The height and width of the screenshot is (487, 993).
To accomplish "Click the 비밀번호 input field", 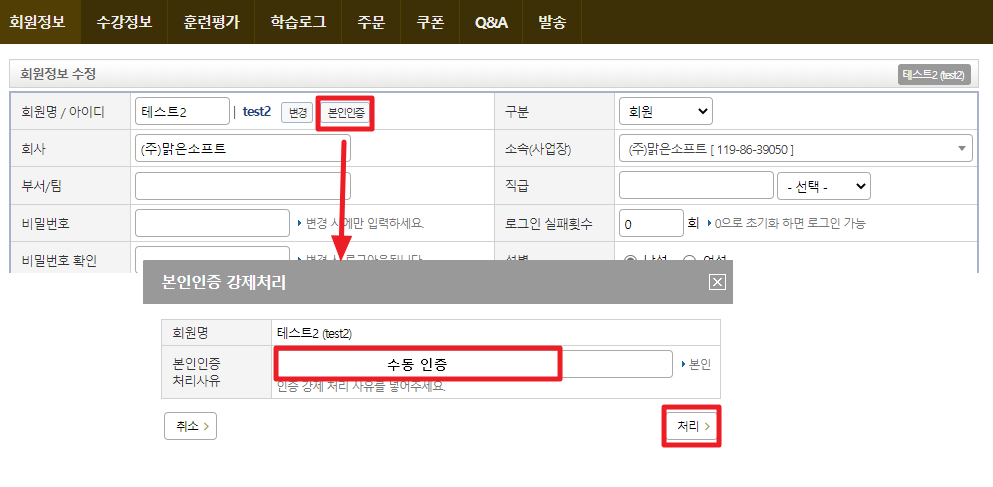I will pos(212,223).
